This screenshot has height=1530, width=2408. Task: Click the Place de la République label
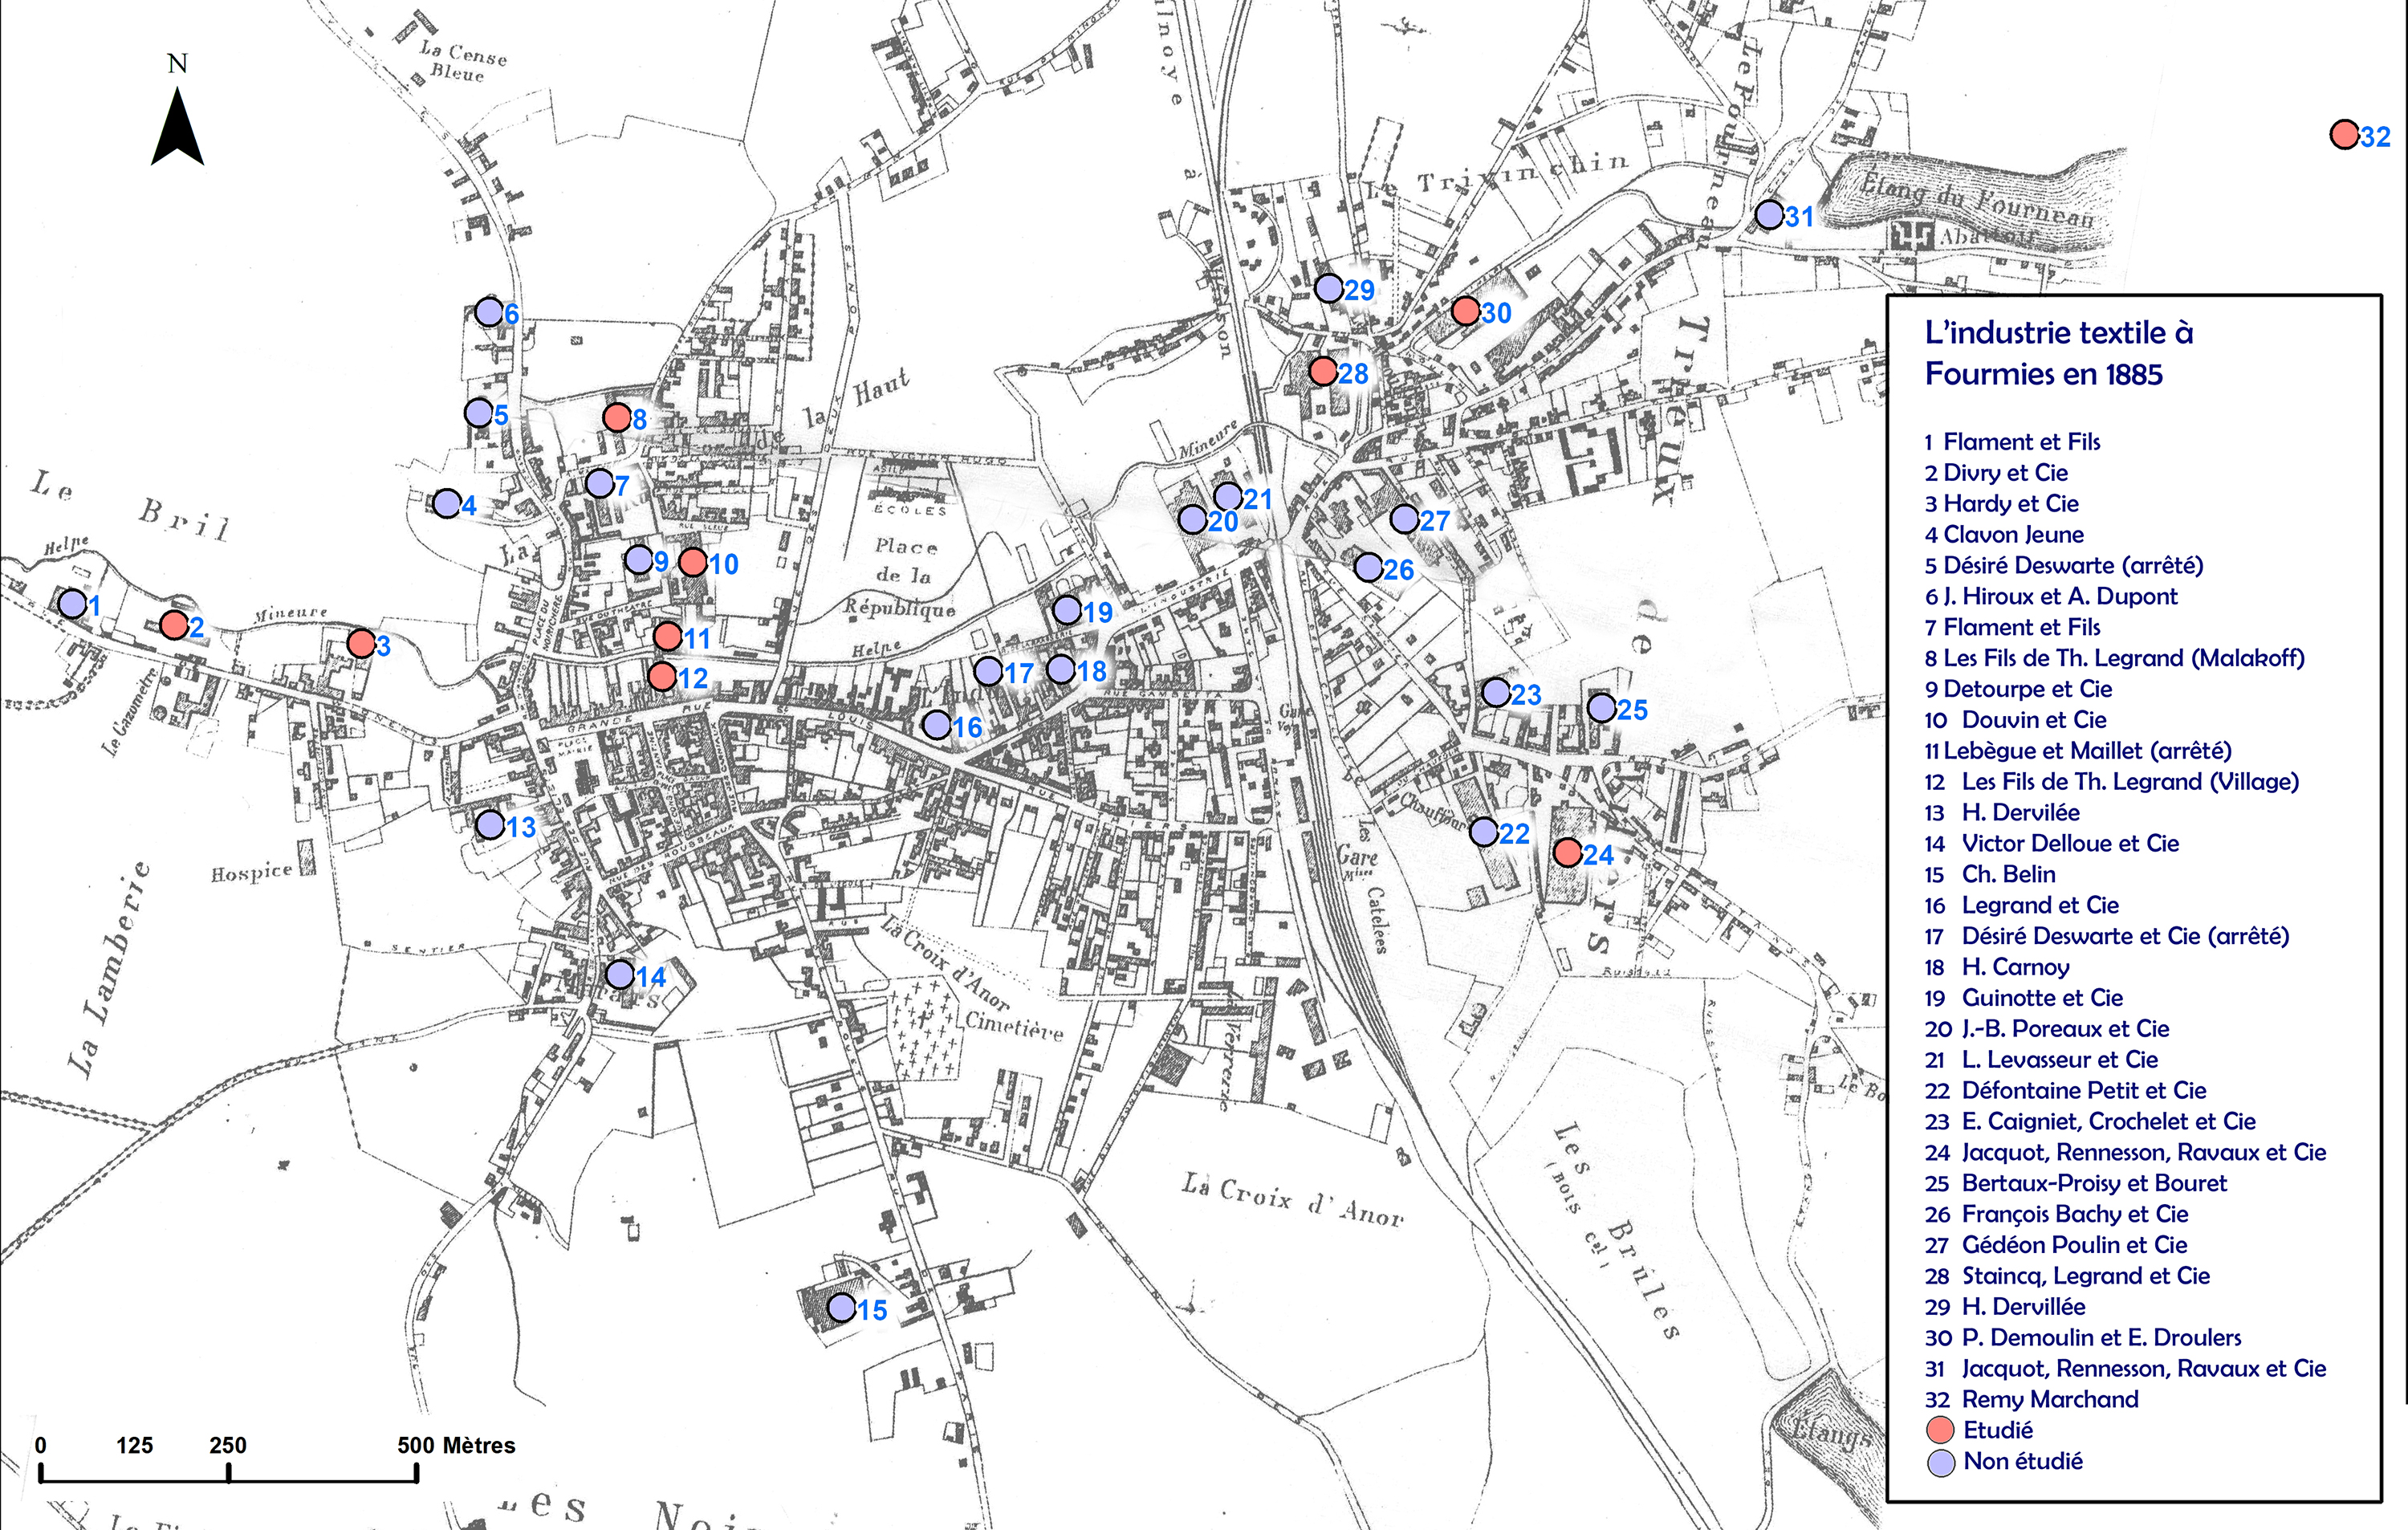pos(900,576)
